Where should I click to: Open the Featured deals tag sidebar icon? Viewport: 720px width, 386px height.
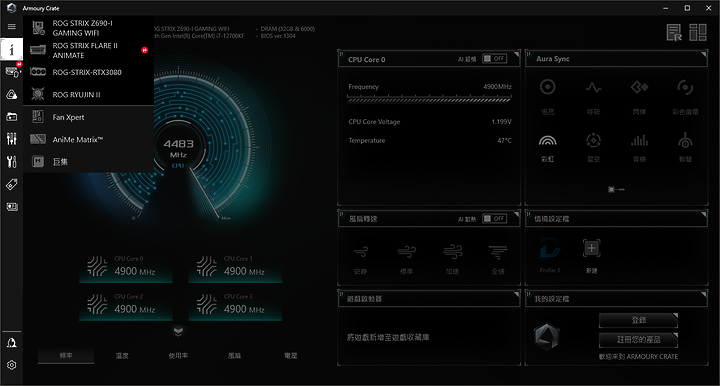click(11, 185)
